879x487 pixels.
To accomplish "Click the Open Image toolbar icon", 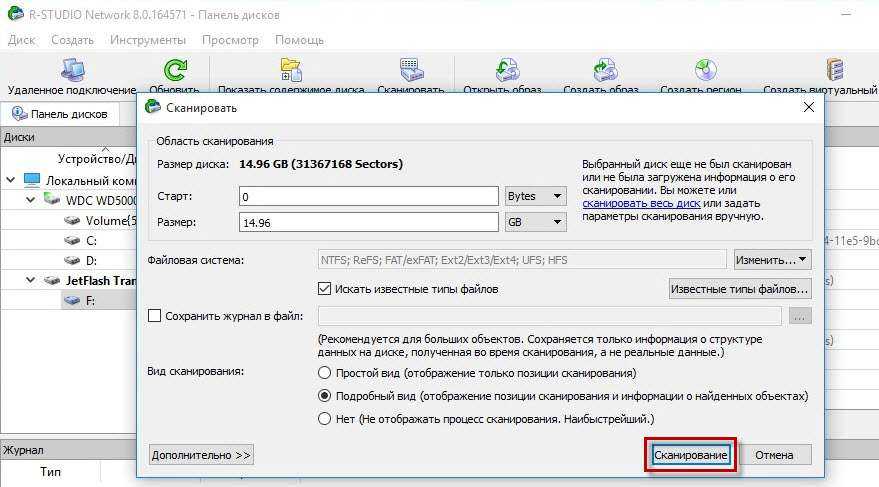I will 508,72.
